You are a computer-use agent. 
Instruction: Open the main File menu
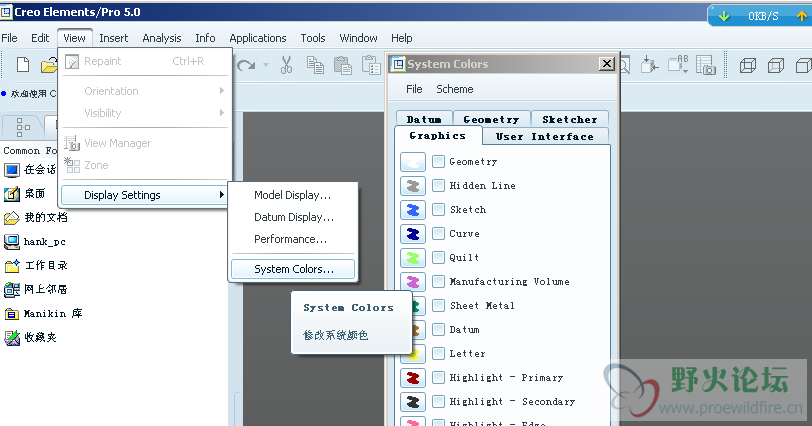click(9, 38)
